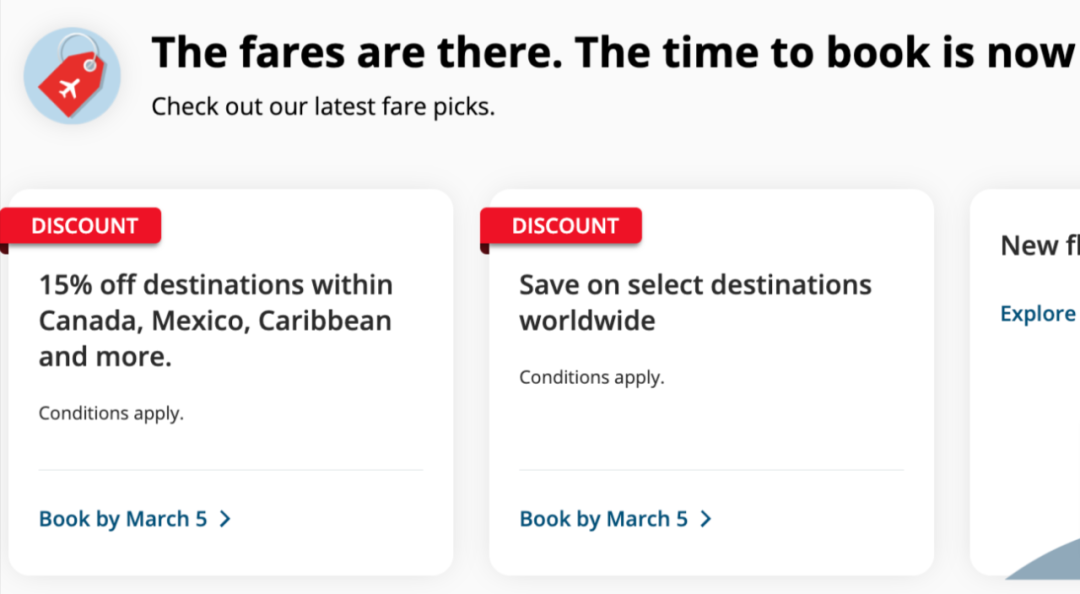This screenshot has height=594, width=1080.
Task: Click the DISCOUNT badge on the 15% off card
Action: (x=84, y=225)
